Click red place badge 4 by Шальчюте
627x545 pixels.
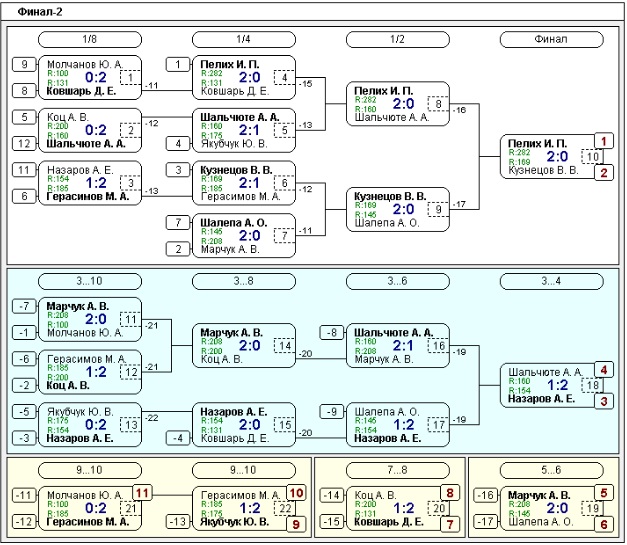[x=604, y=370]
